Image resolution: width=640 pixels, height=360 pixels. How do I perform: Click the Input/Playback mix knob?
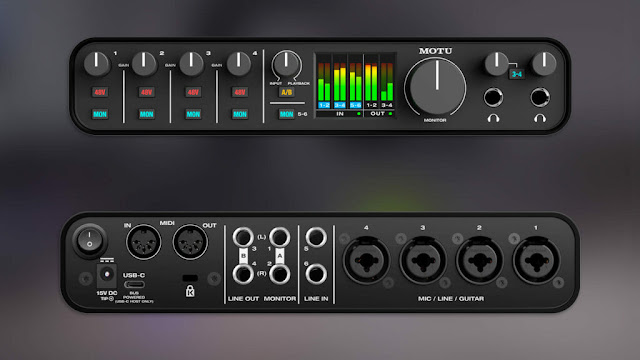pos(286,64)
